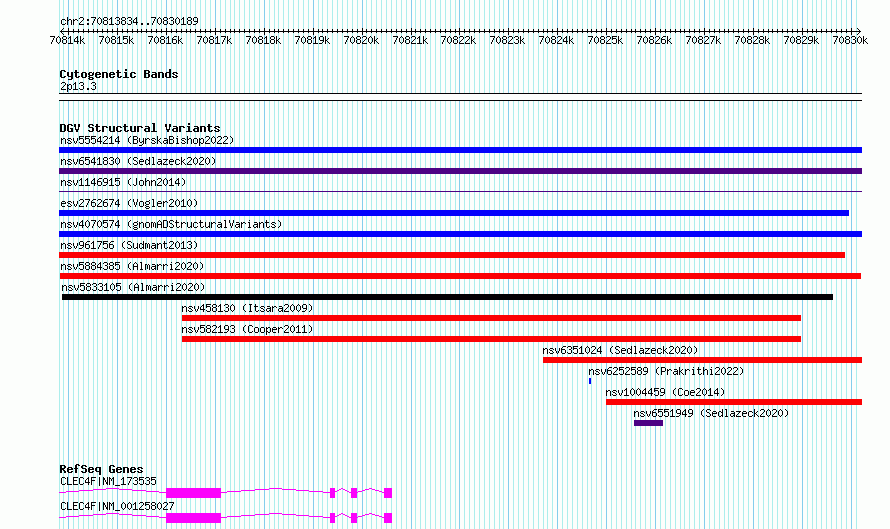Viewport: 890px width, 529px height.
Task: Click nsv1004459 (Coe2014) label
Action: tap(665, 392)
